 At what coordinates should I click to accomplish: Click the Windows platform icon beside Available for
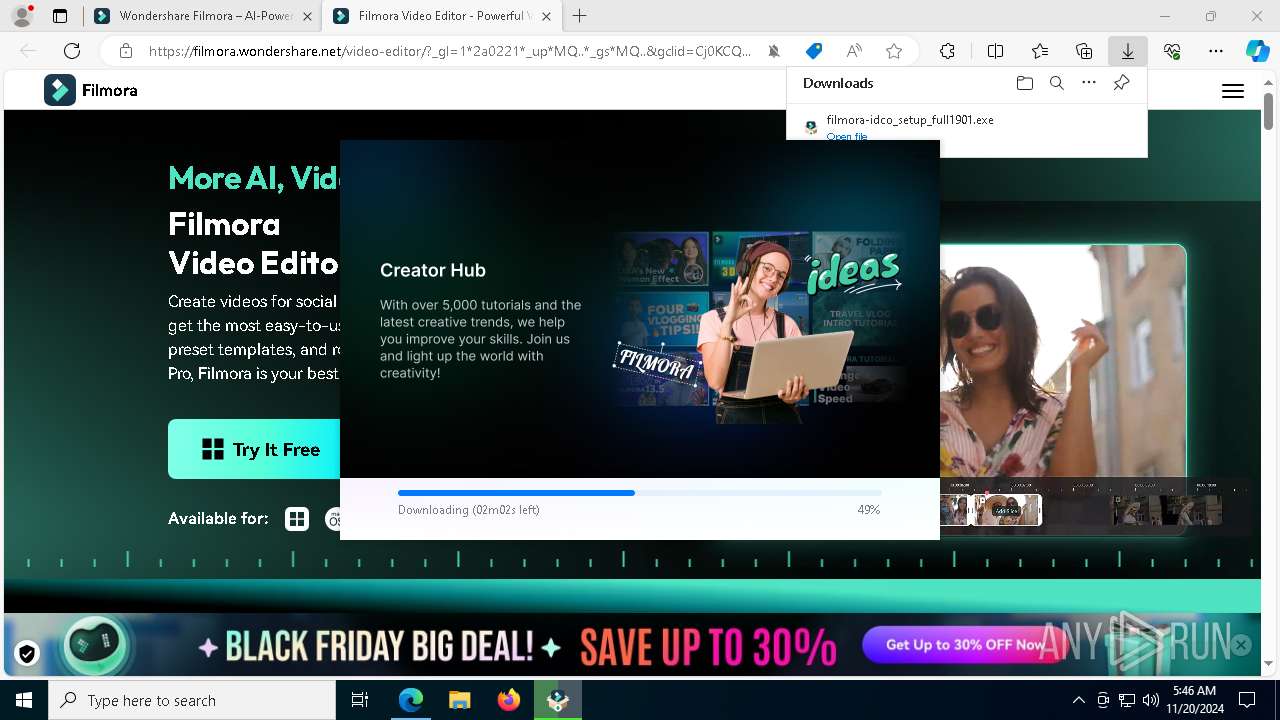point(297,519)
